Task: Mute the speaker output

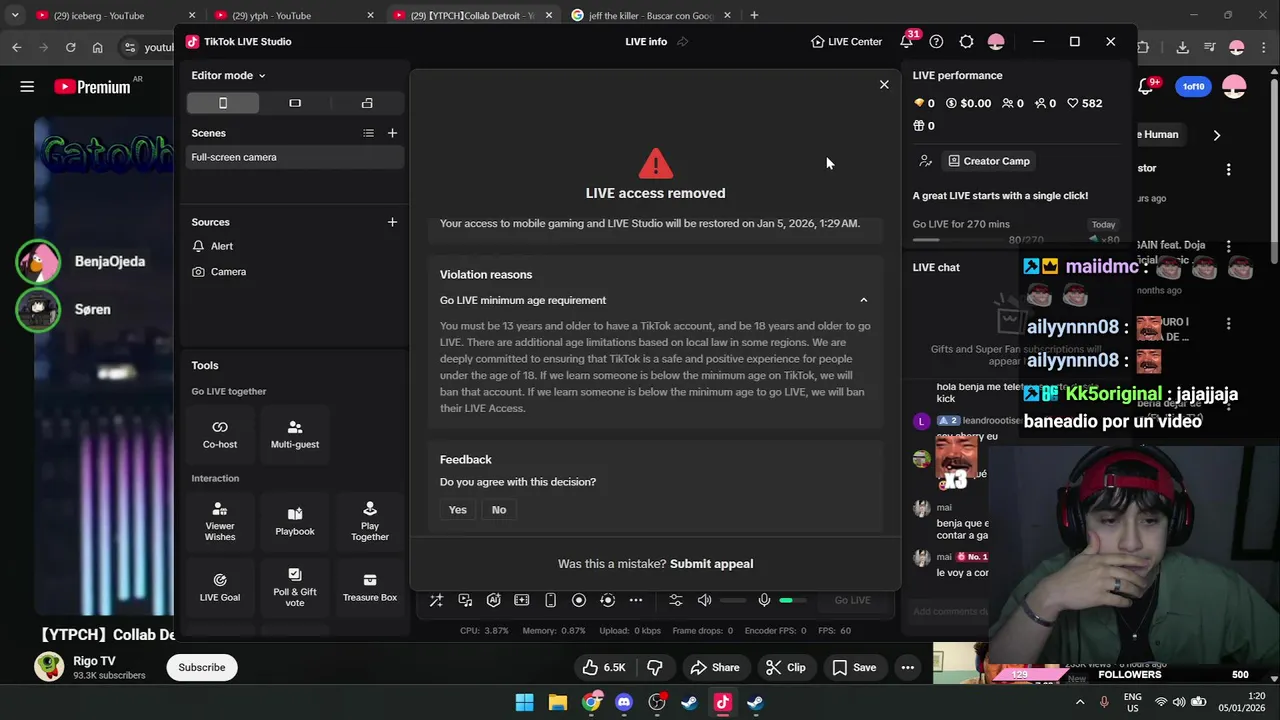Action: click(x=704, y=600)
